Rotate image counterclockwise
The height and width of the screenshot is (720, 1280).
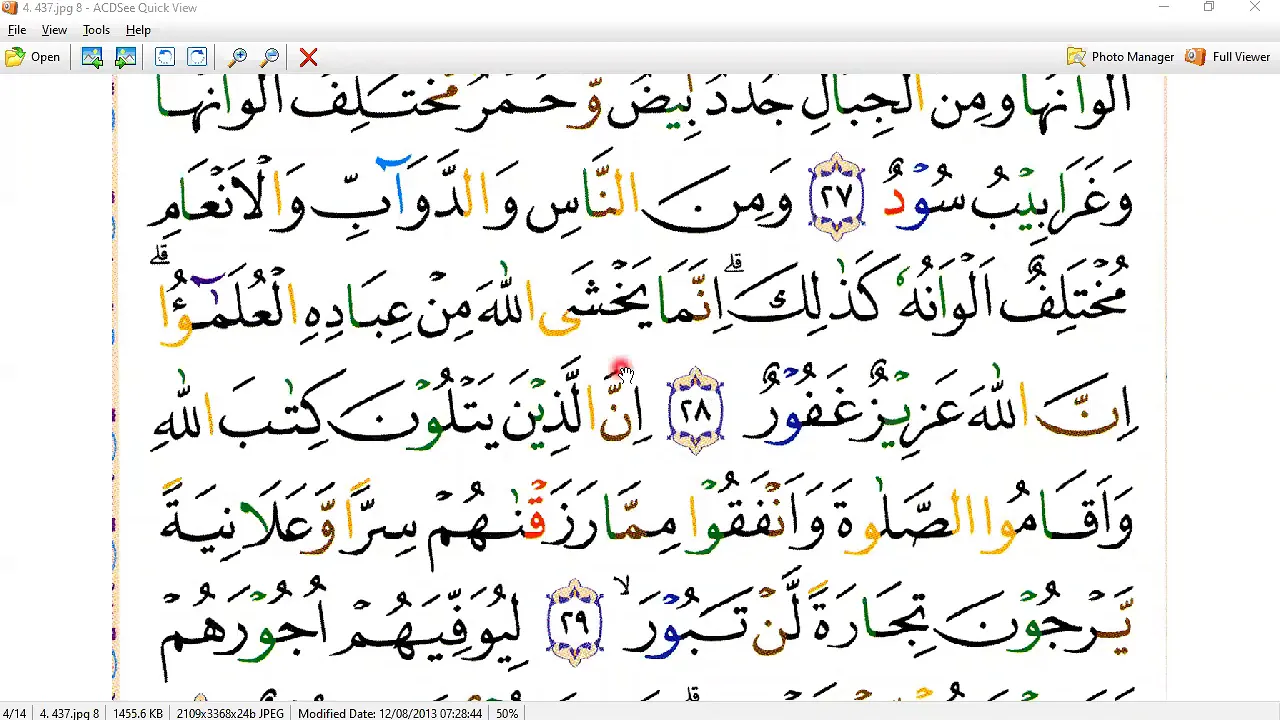tap(165, 57)
